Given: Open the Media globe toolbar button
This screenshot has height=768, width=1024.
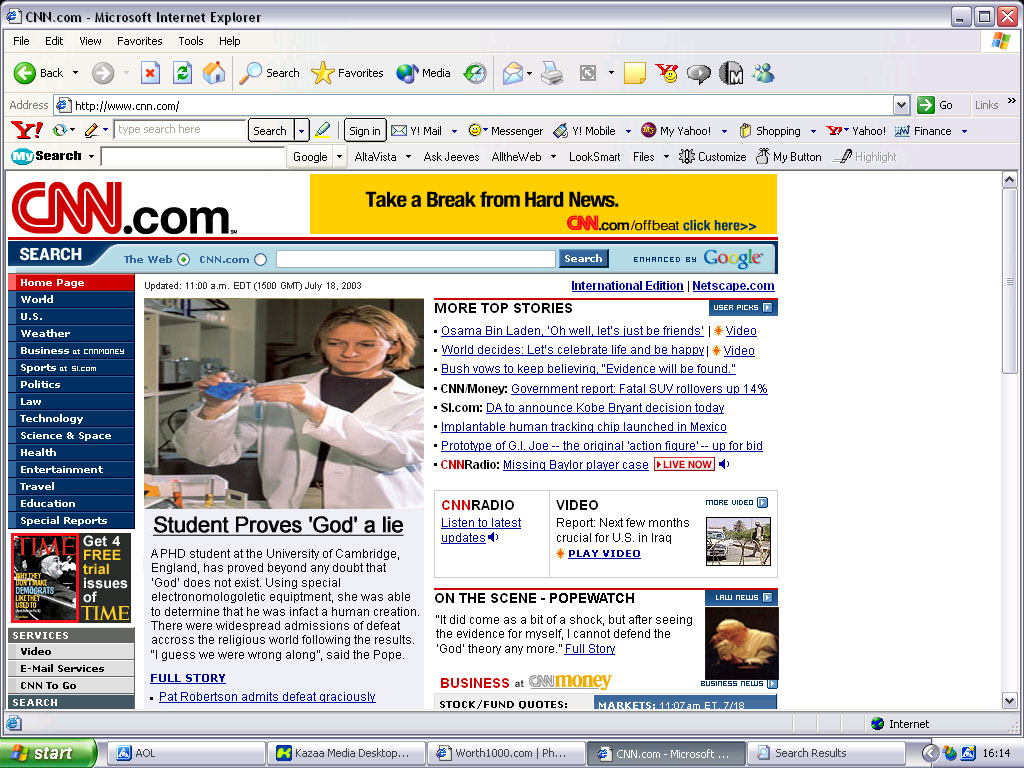Looking at the screenshot, I should [x=423, y=73].
